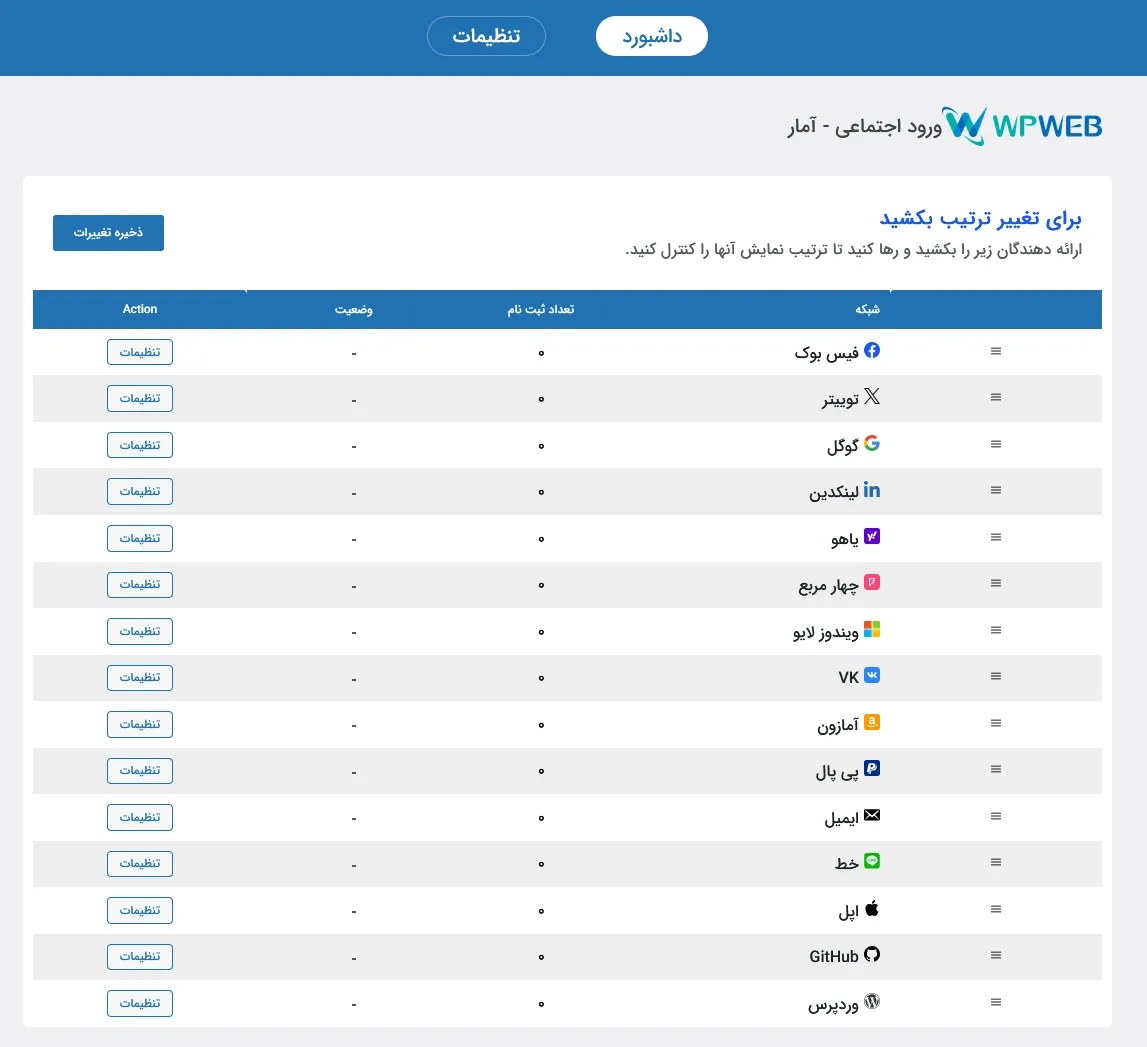Open تنظیمات for ویندوز لایو row

click(140, 631)
